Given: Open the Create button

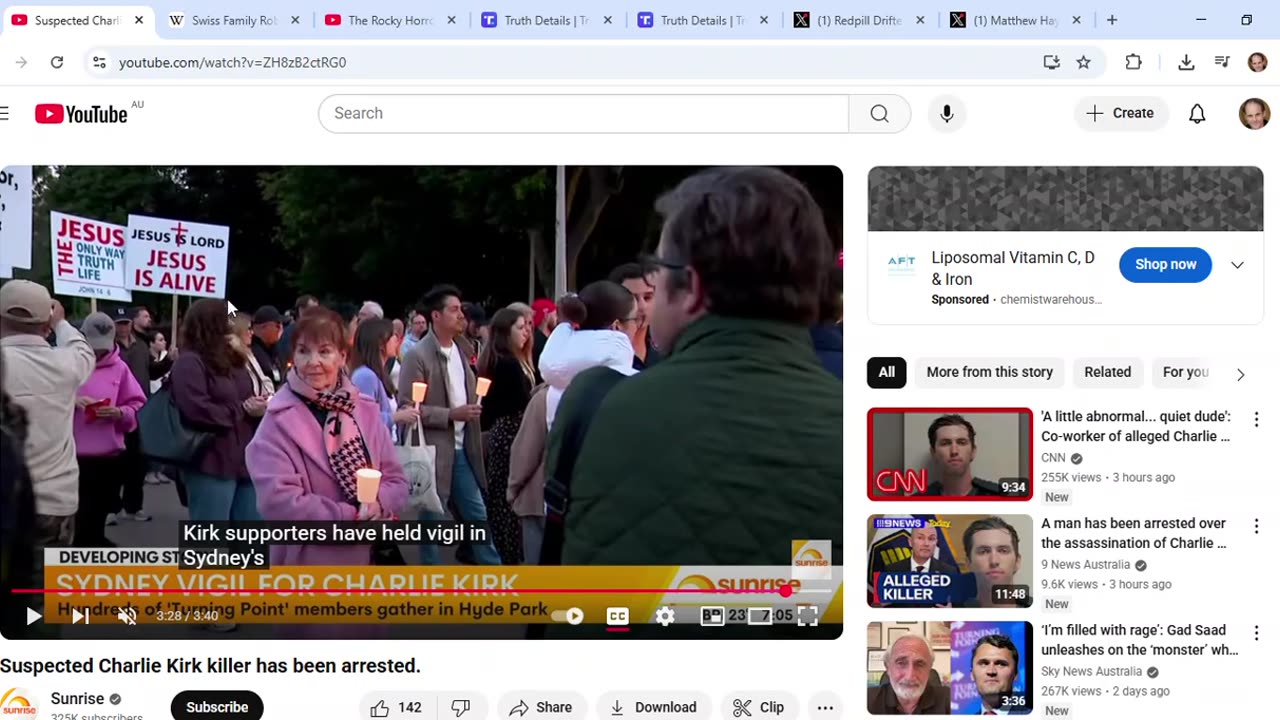Looking at the screenshot, I should [1120, 113].
